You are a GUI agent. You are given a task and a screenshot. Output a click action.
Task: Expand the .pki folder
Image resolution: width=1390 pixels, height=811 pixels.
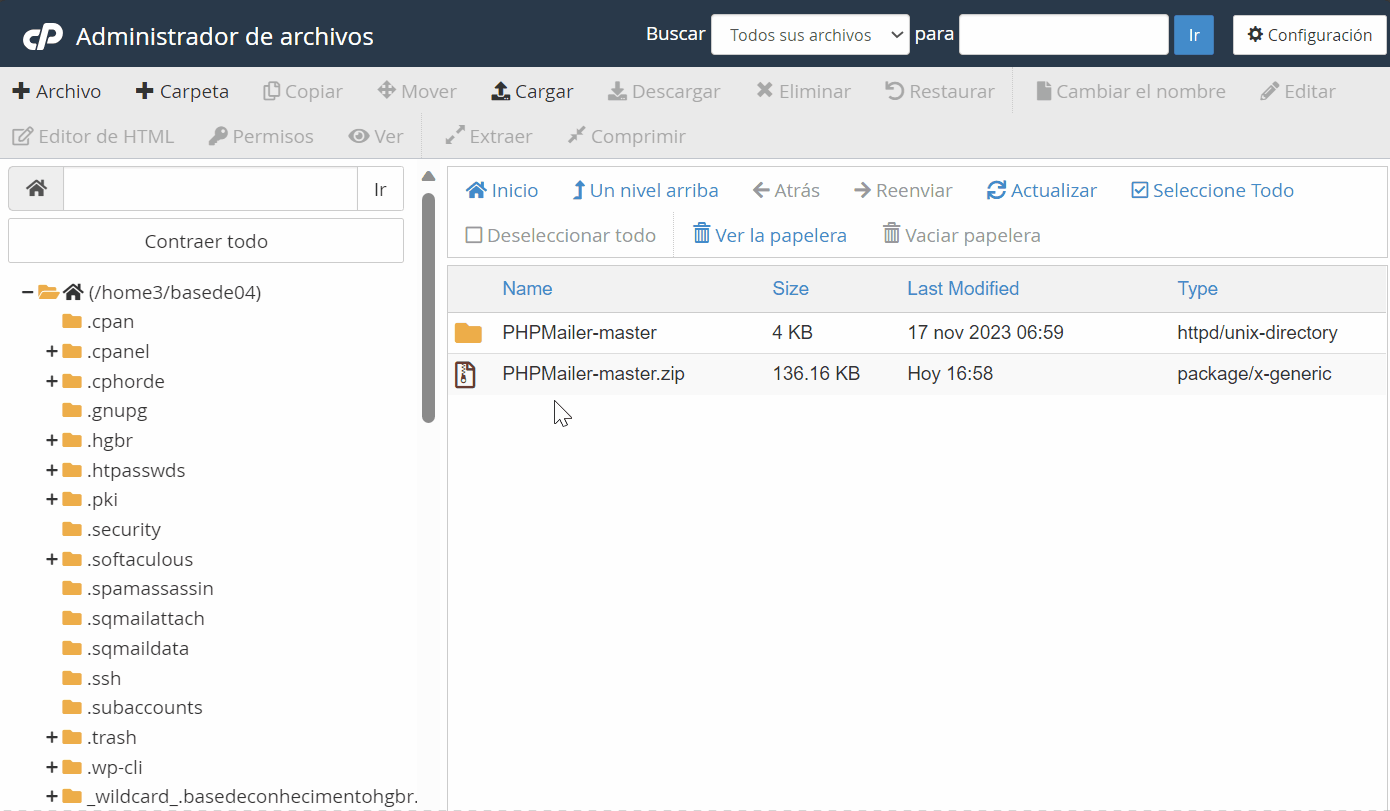[52, 499]
